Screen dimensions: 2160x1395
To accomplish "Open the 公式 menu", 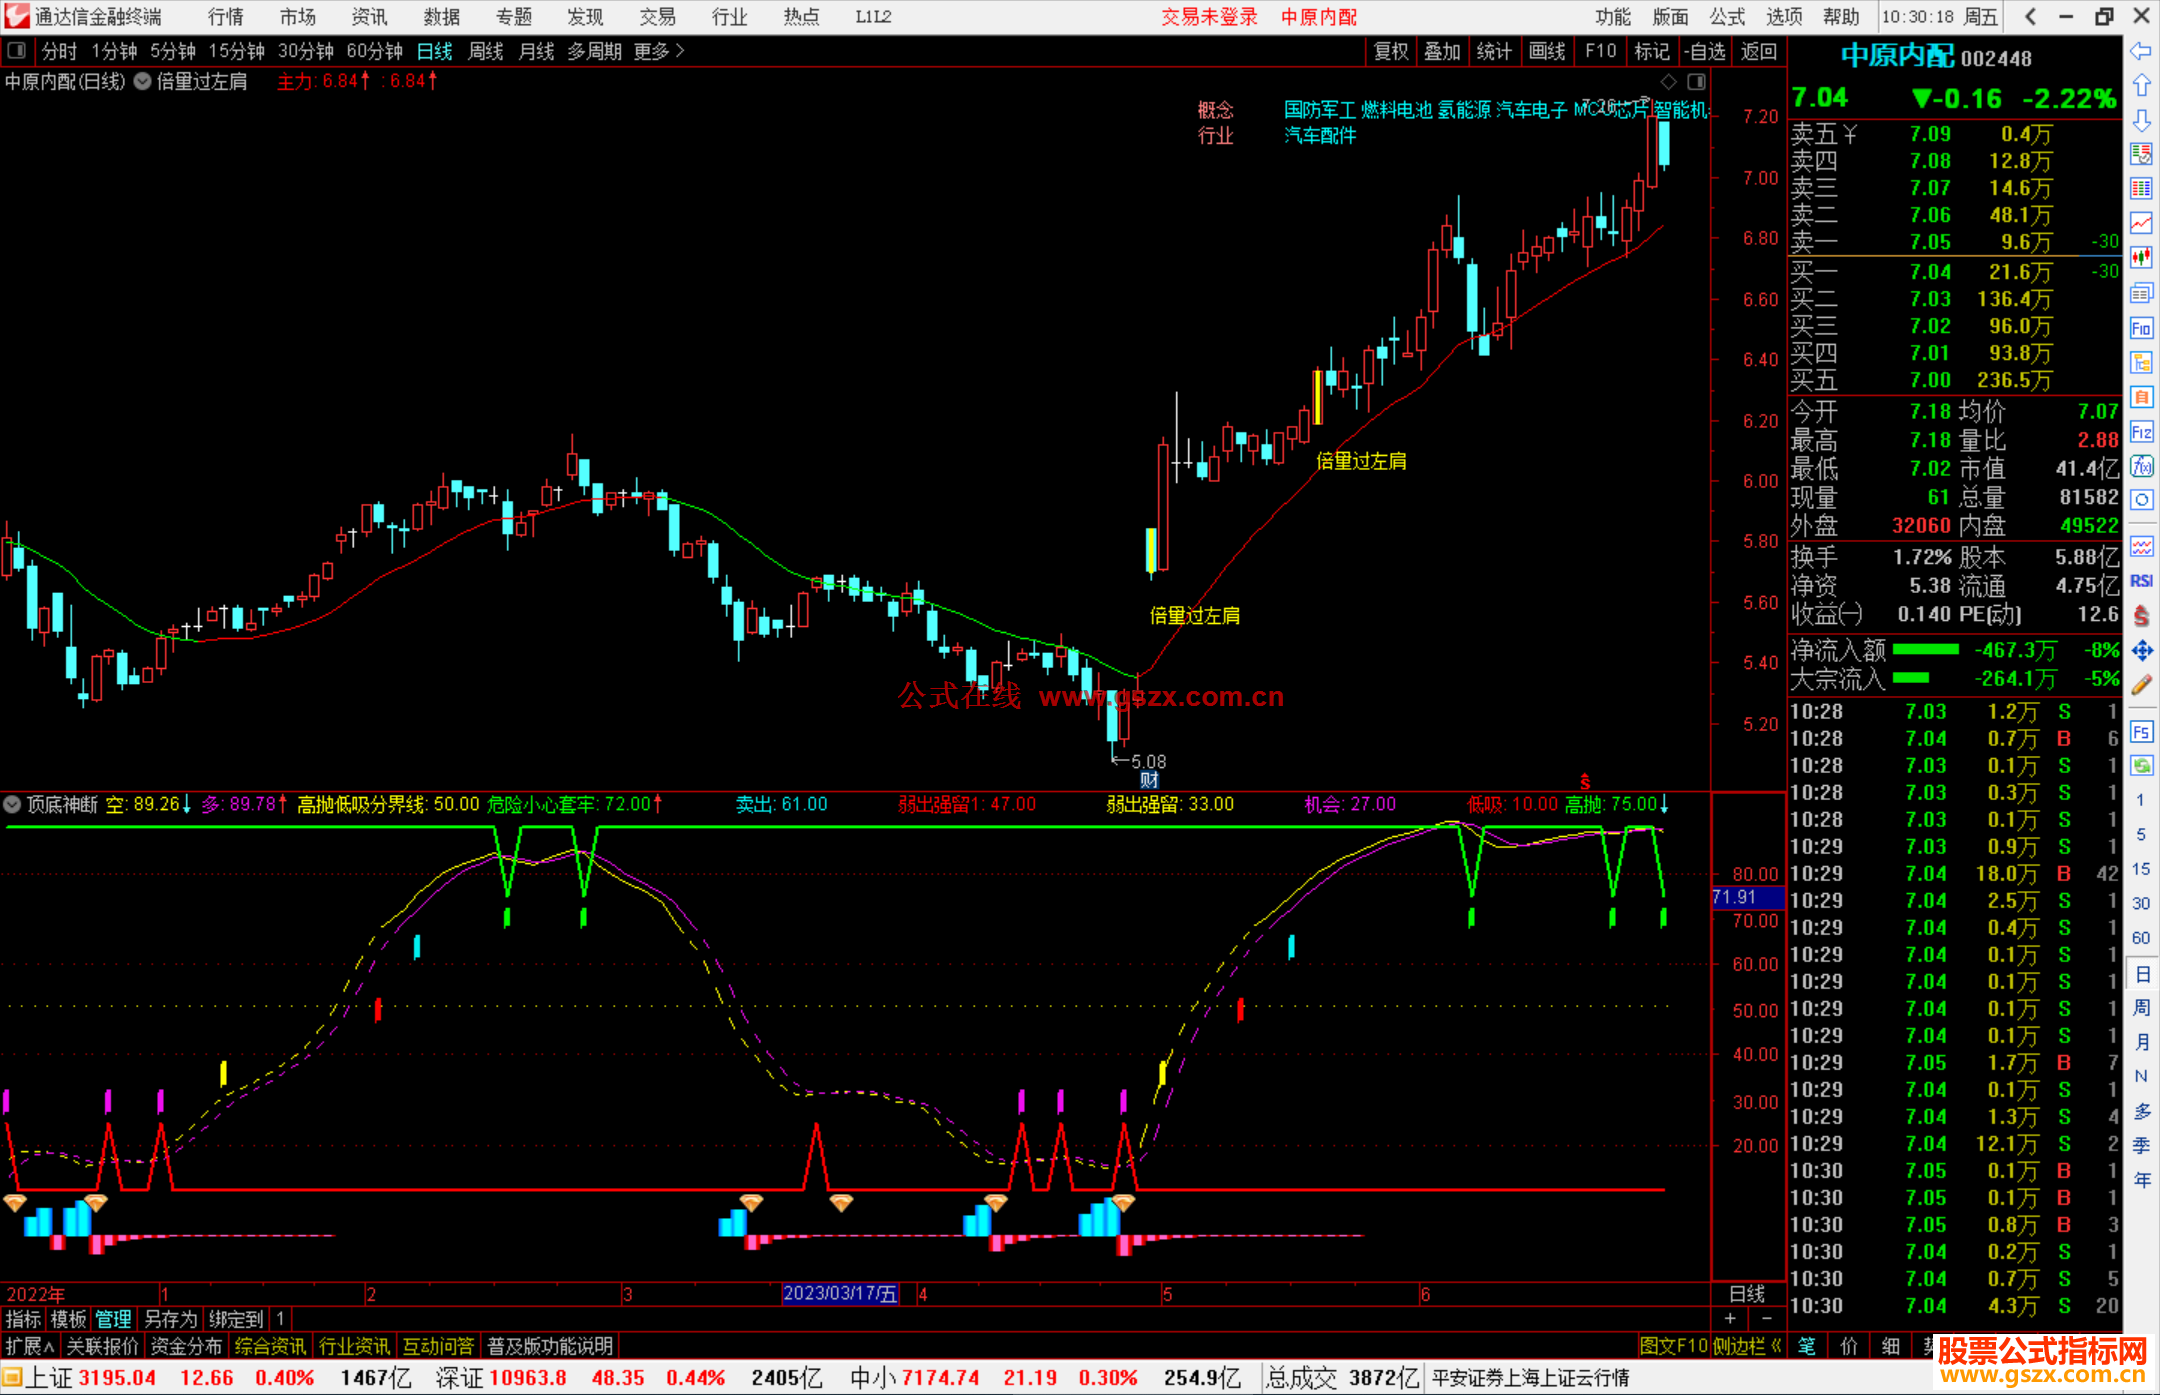I will (x=1727, y=17).
